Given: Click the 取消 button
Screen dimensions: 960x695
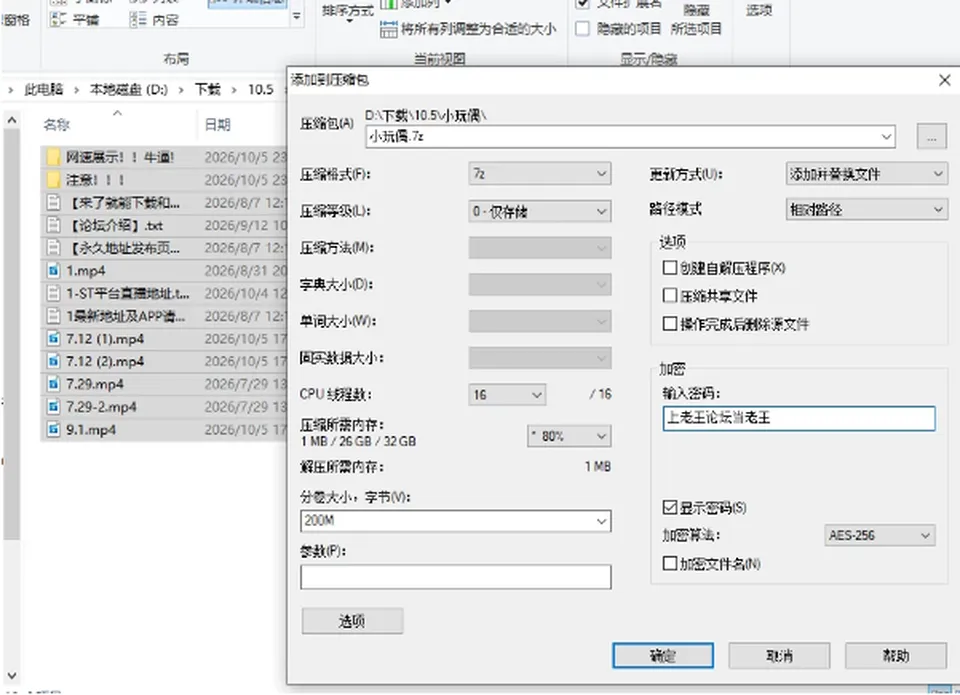Looking at the screenshot, I should (779, 656).
